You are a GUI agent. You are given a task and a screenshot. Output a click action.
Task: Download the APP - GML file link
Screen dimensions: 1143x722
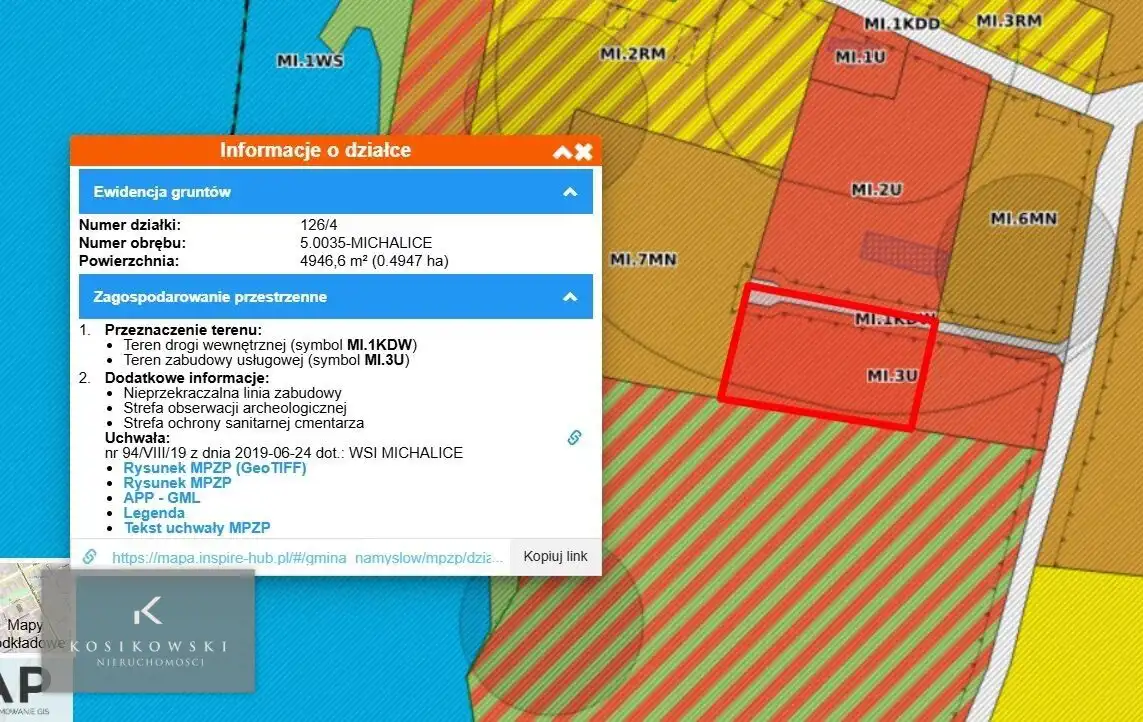(x=161, y=498)
